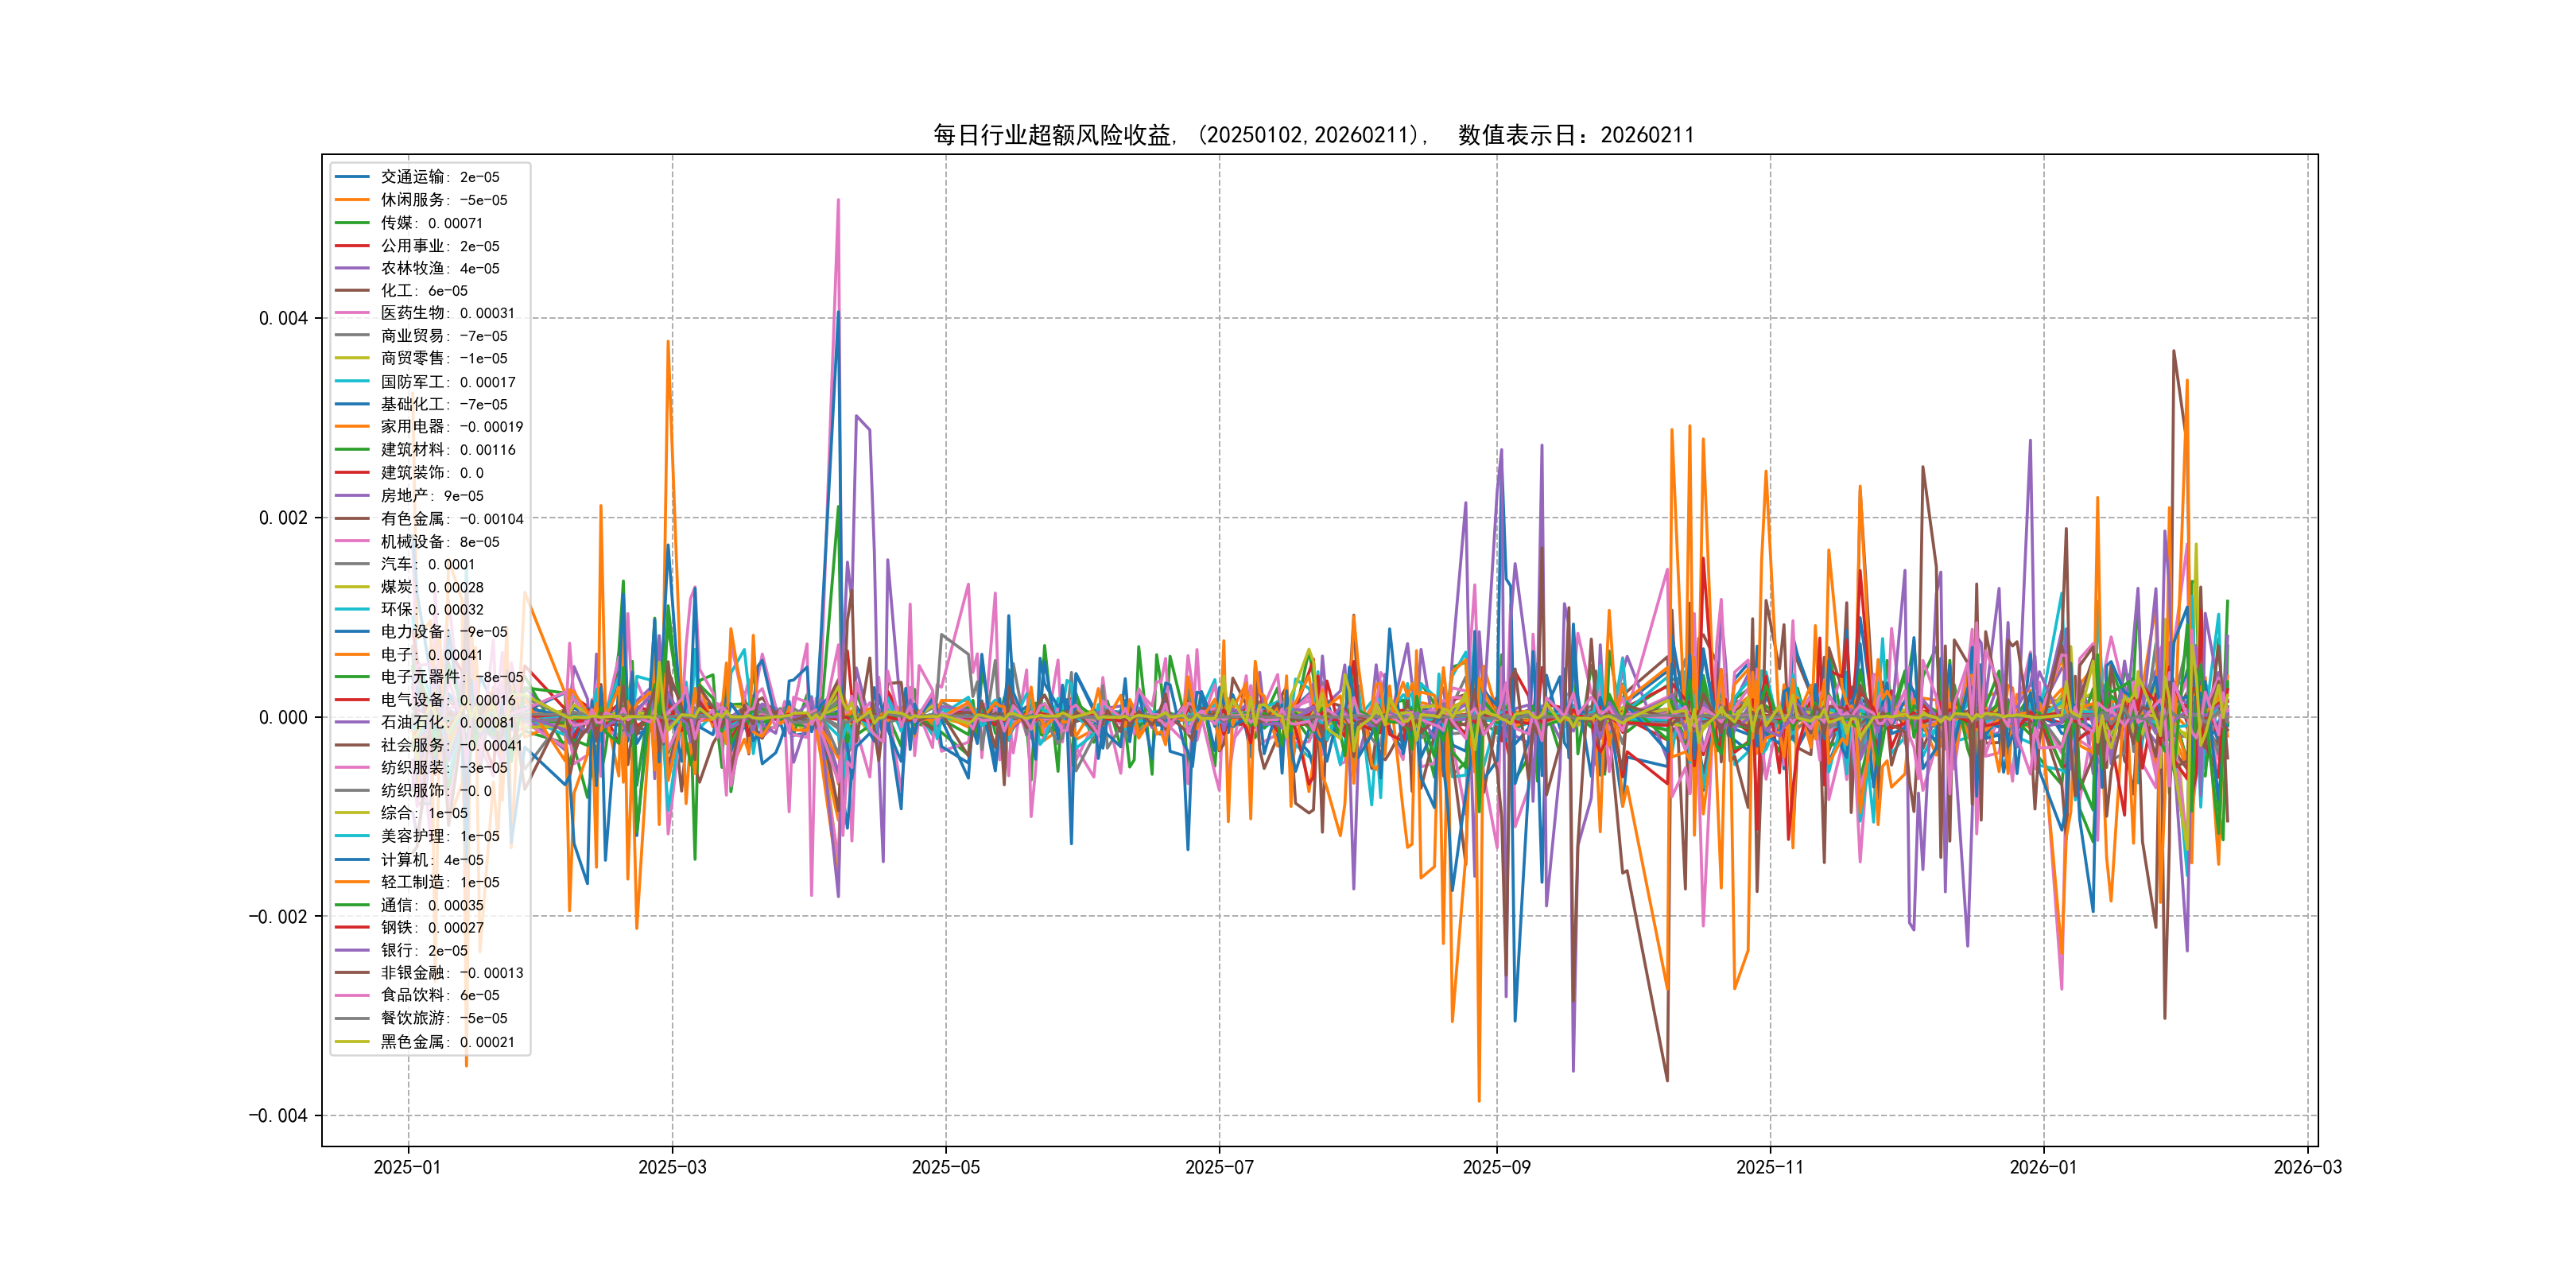Click the tallest pink spike peak
Viewport: 2576px width, 1288px height.
tap(838, 200)
